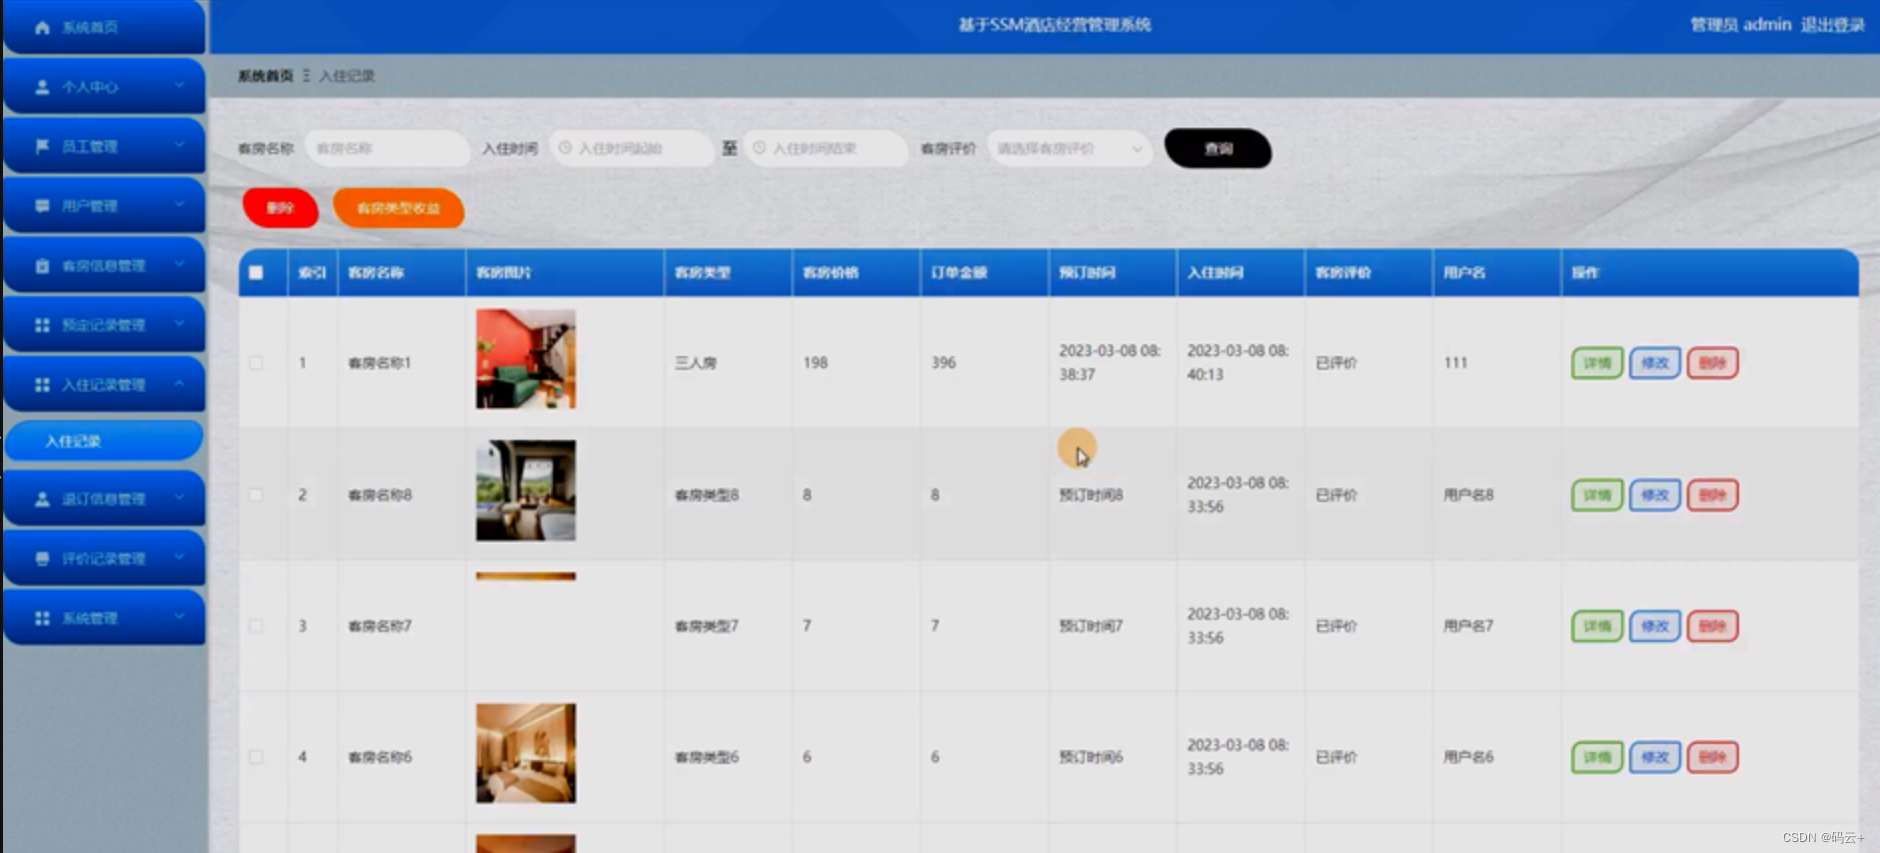Click 删除 for row 客房名称7
This screenshot has height=853, width=1880.
[1713, 626]
